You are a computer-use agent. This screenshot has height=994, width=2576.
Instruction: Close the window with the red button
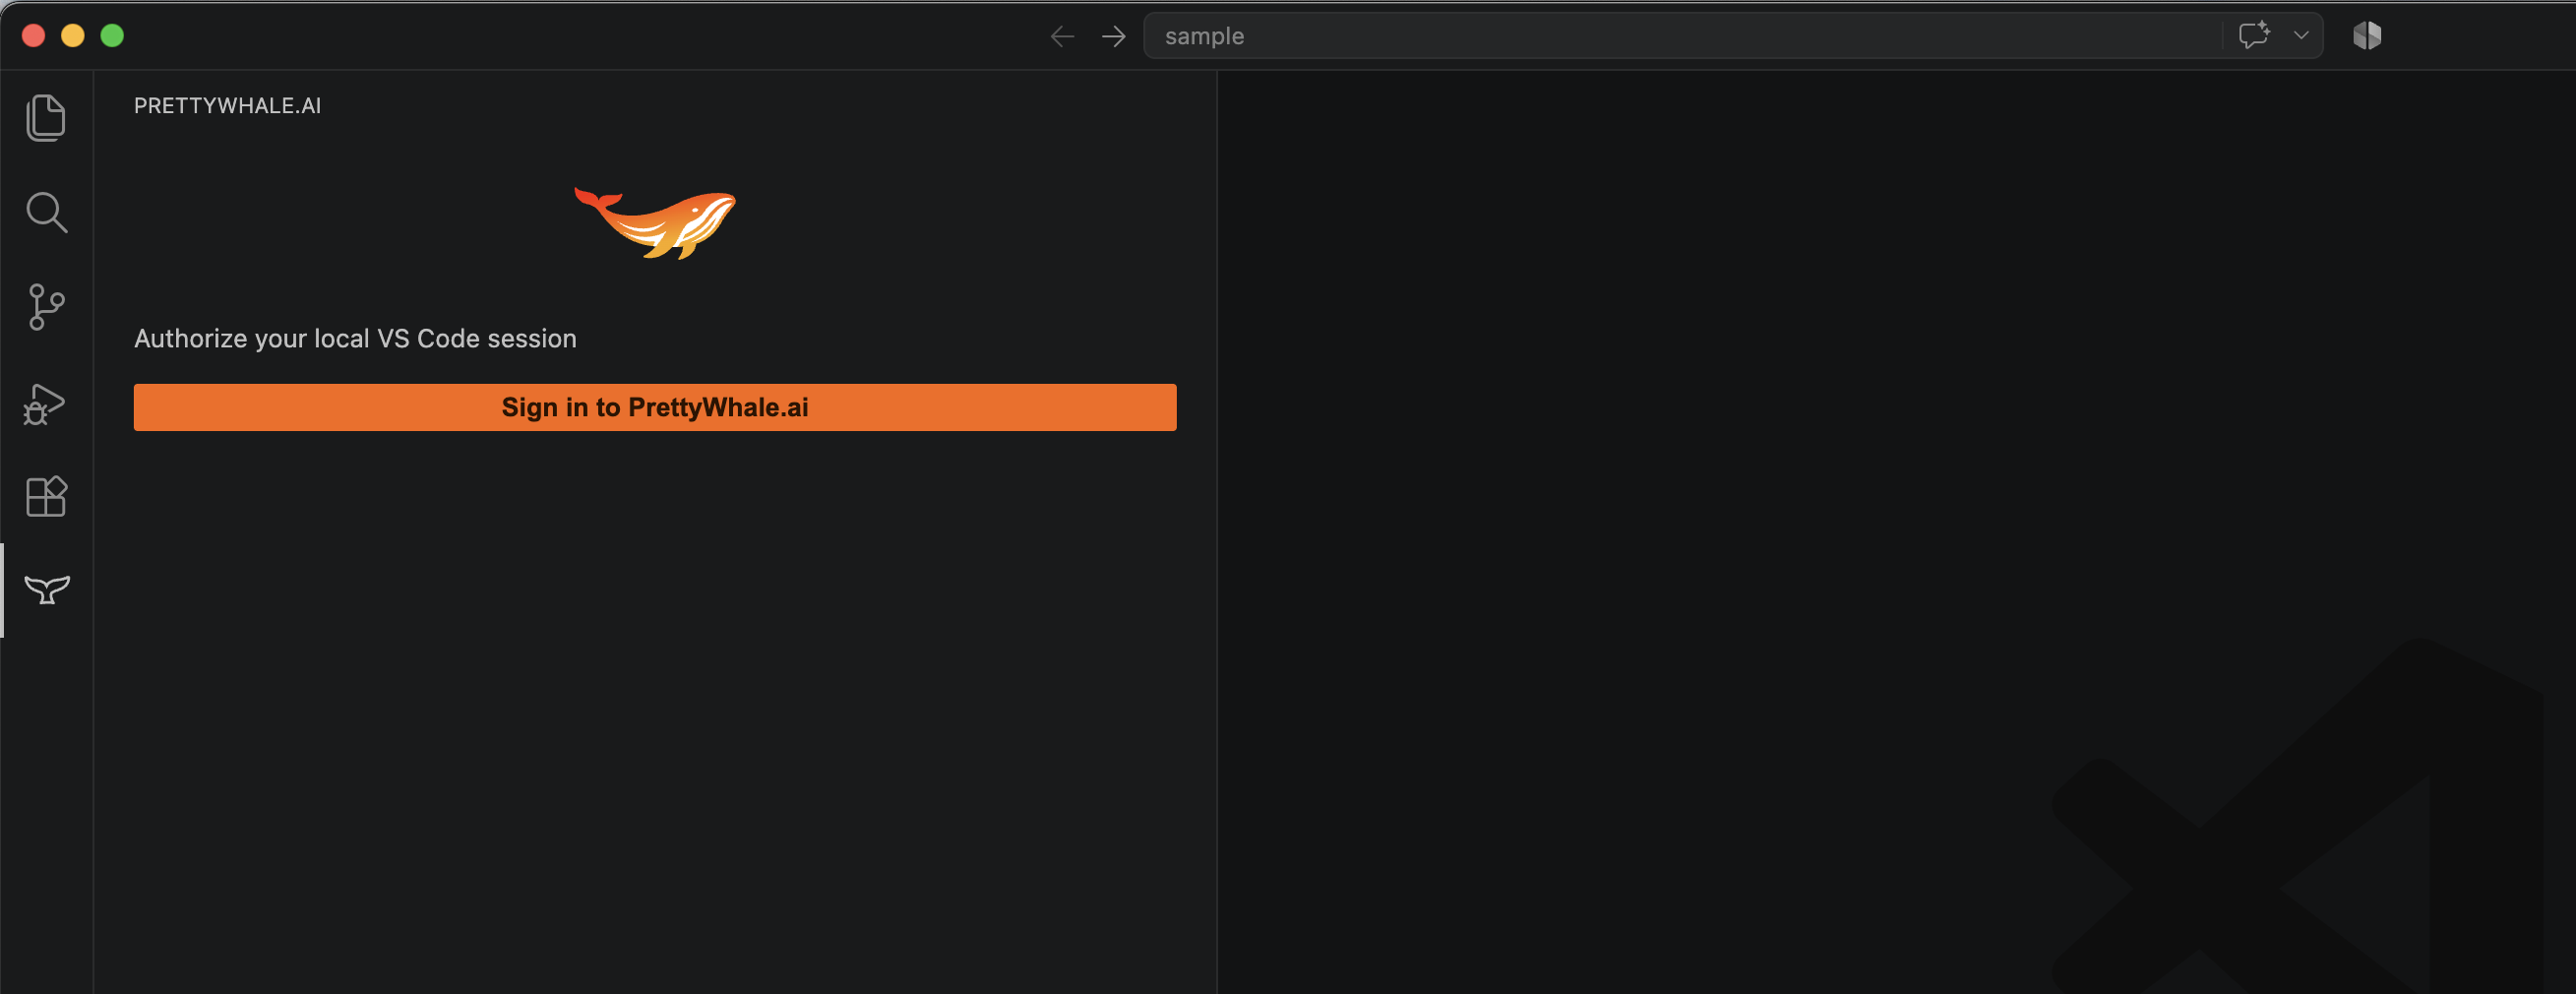coord(33,36)
